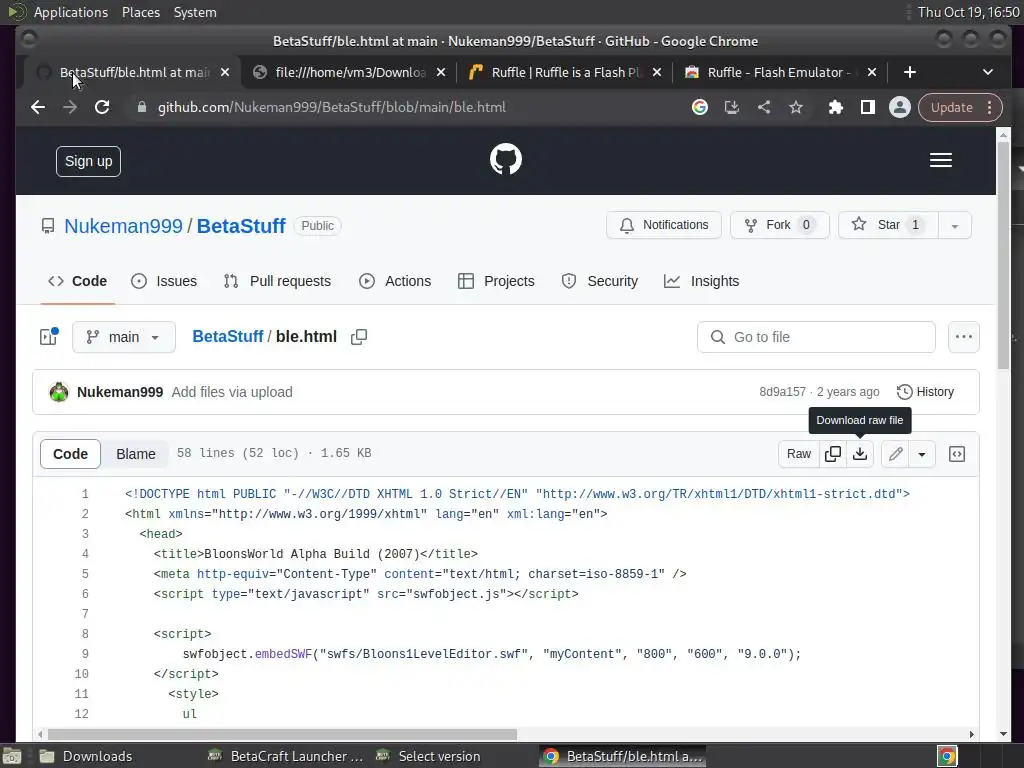Image resolution: width=1024 pixels, height=768 pixels.
Task: Open the Actions tab
Action: [x=395, y=281]
